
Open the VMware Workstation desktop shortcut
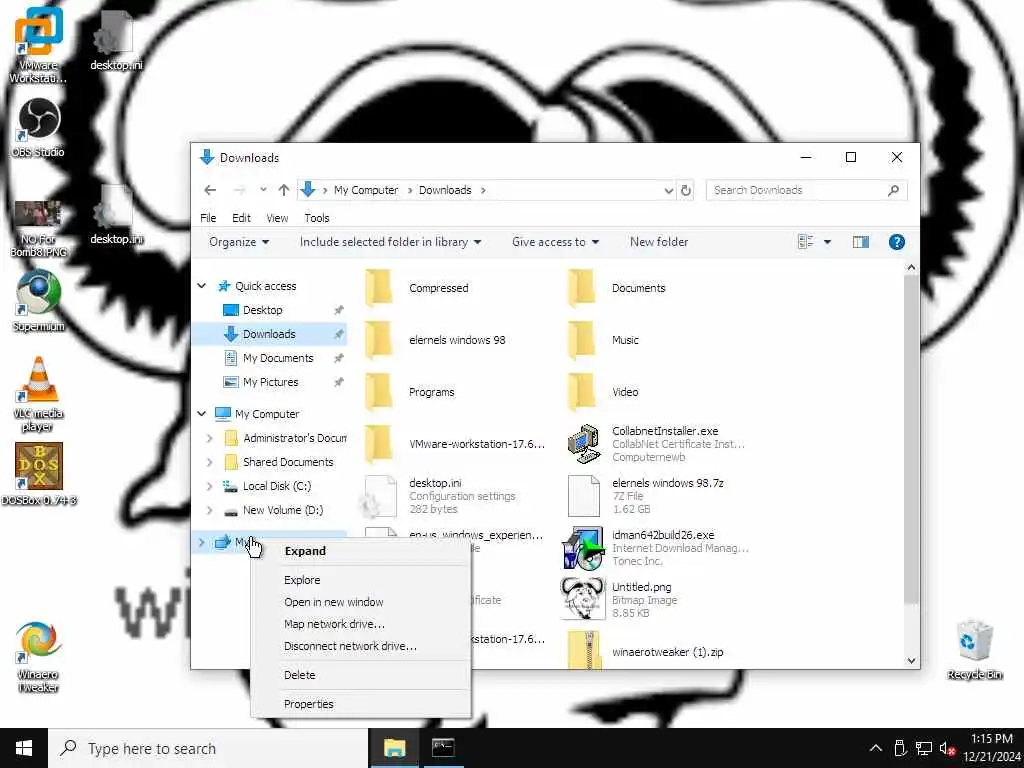pyautogui.click(x=39, y=44)
